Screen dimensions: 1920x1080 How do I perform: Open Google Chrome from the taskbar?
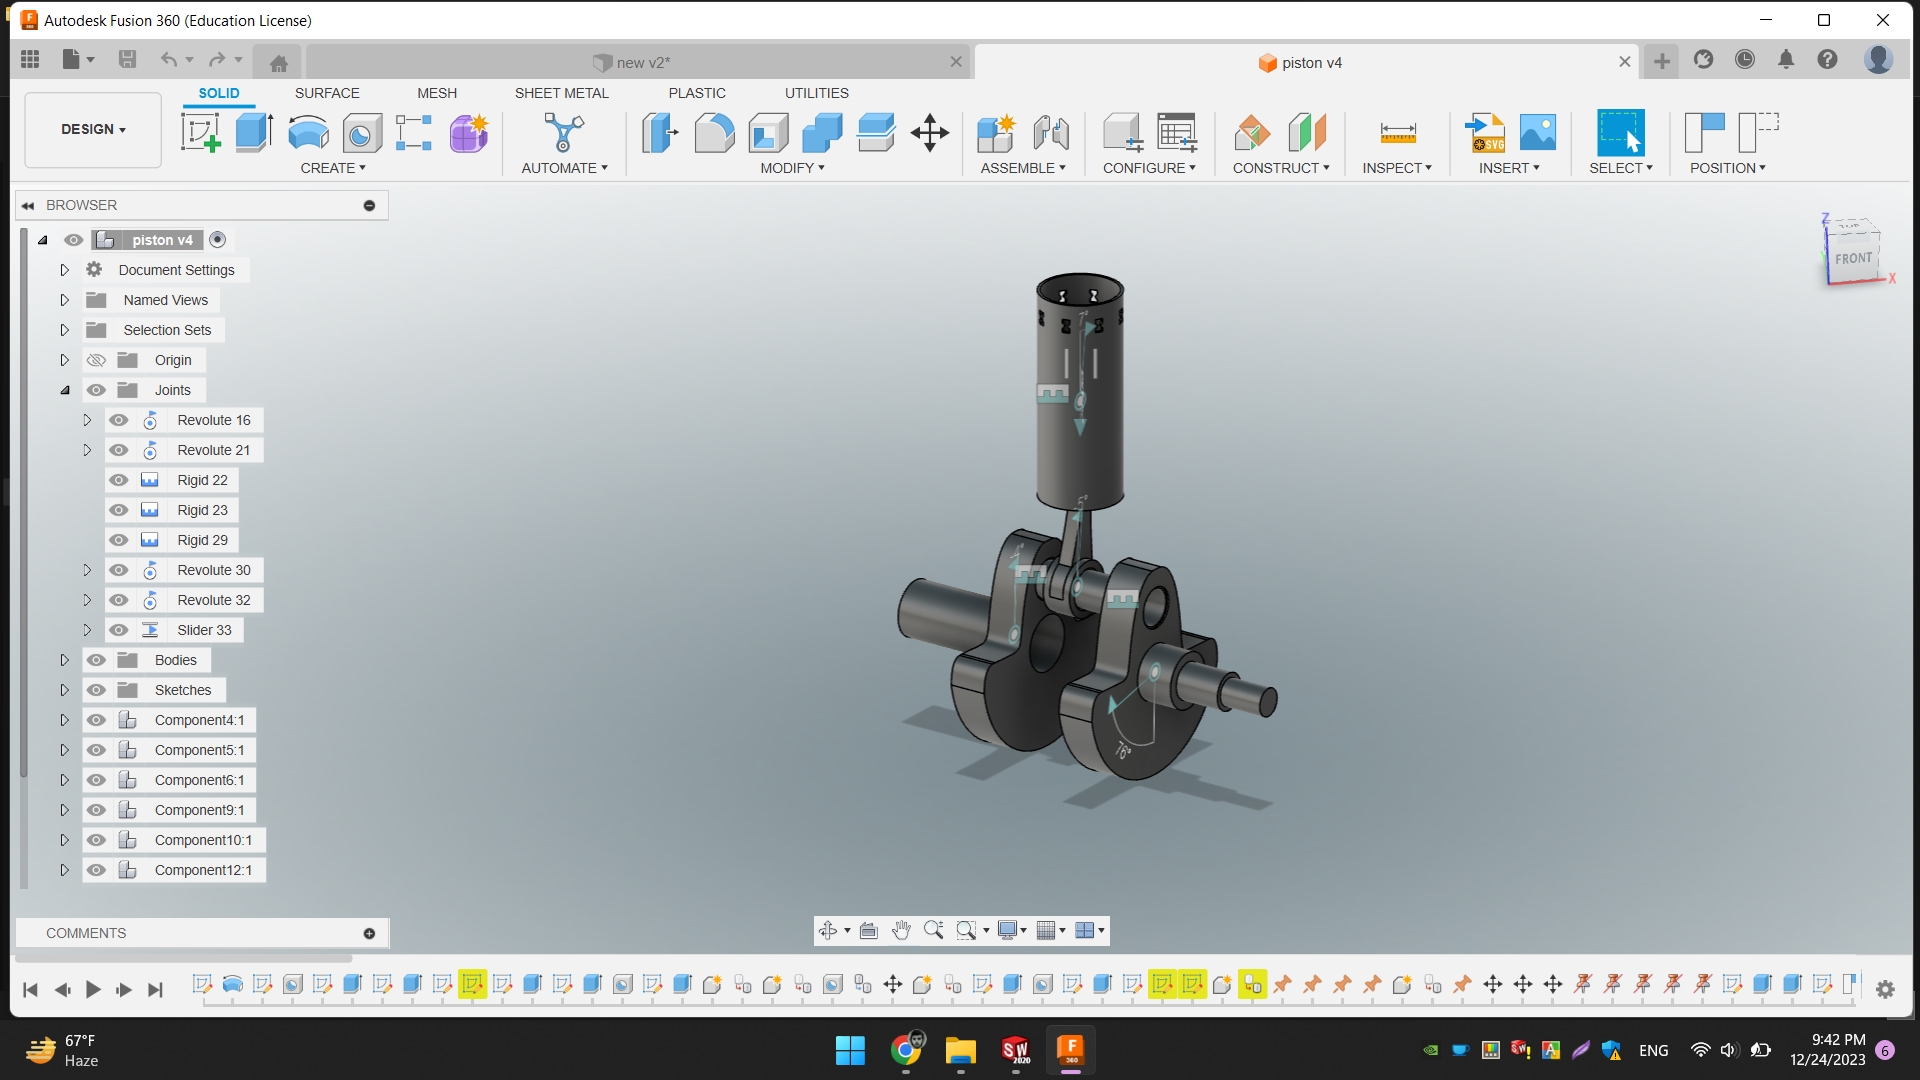[x=906, y=1049]
